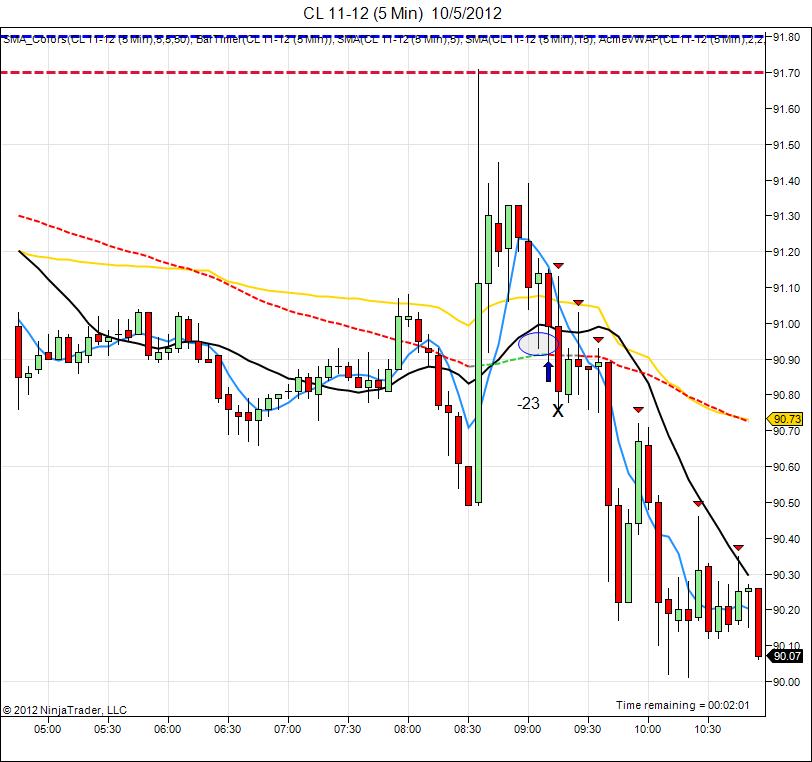
Task: Click the 90.40 price axis label
Action: pos(786,539)
